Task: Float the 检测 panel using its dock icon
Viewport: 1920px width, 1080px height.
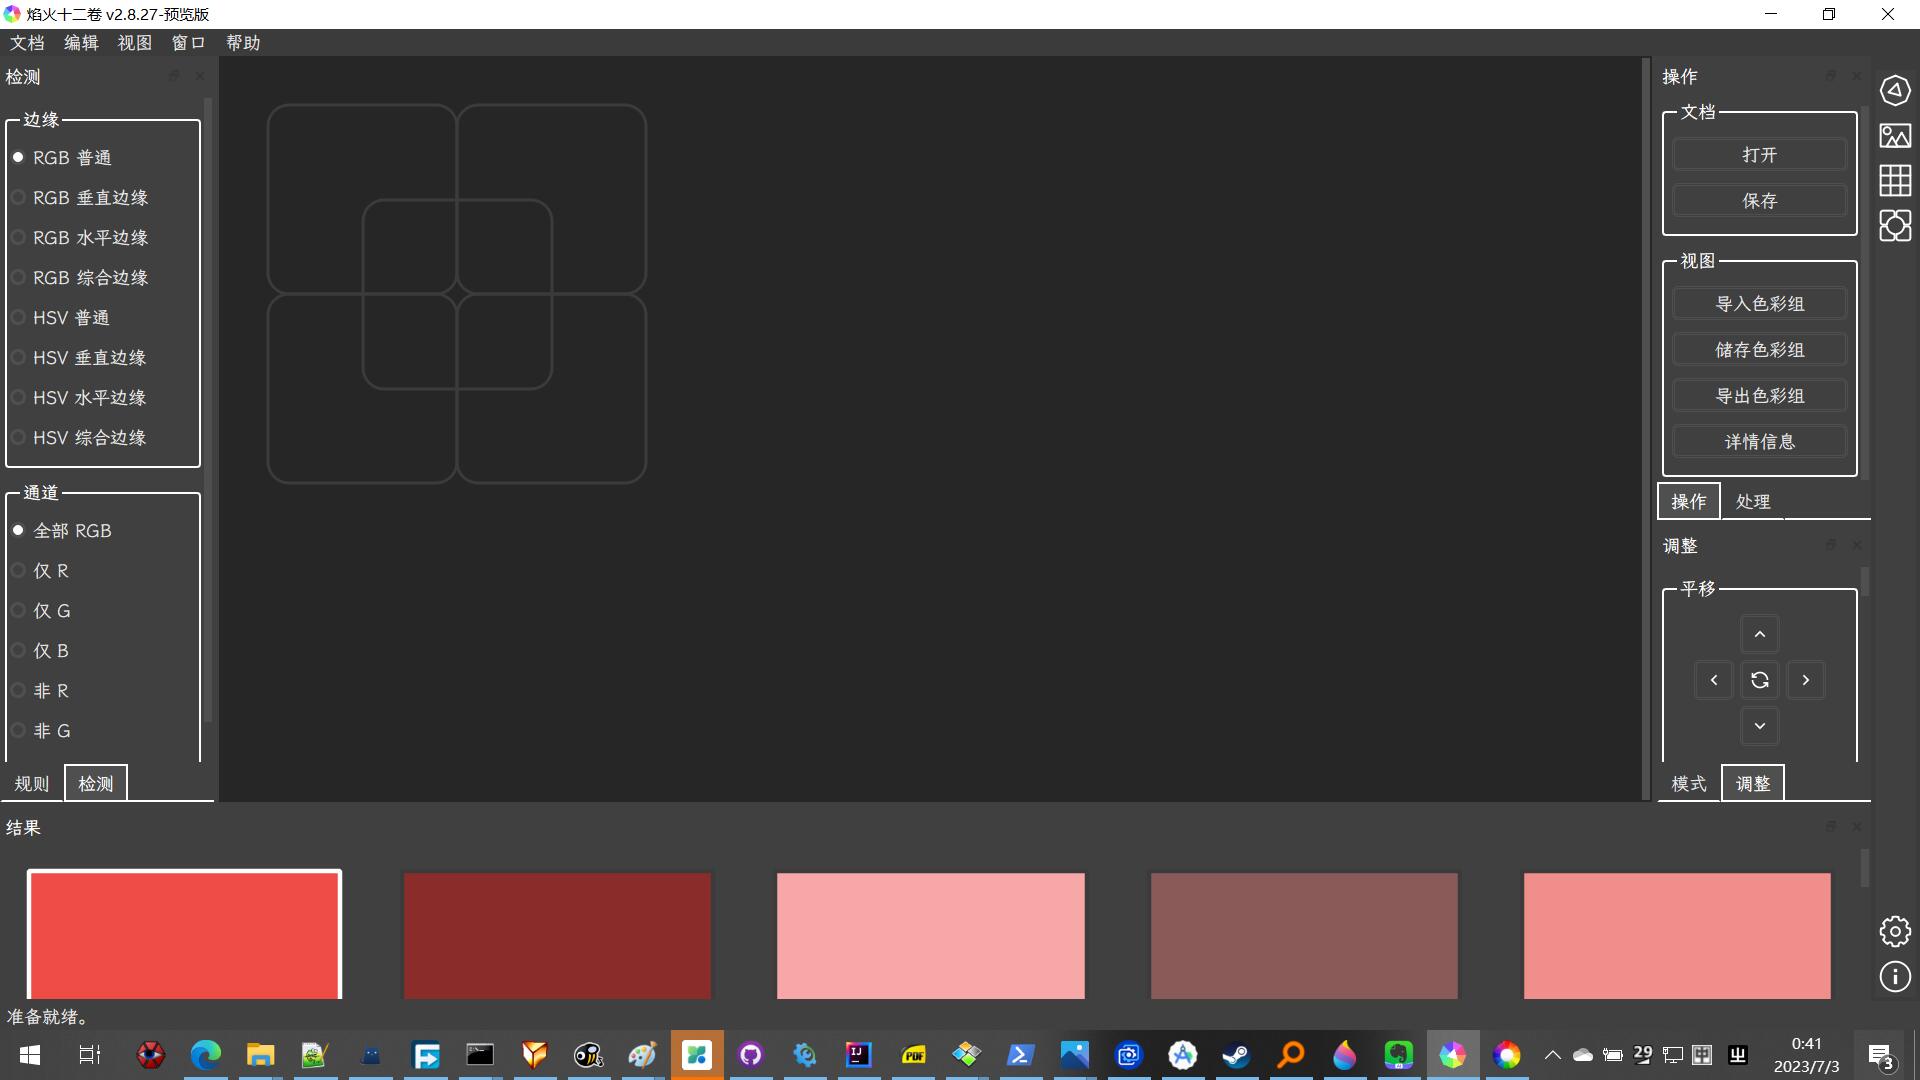Action: pos(174,76)
